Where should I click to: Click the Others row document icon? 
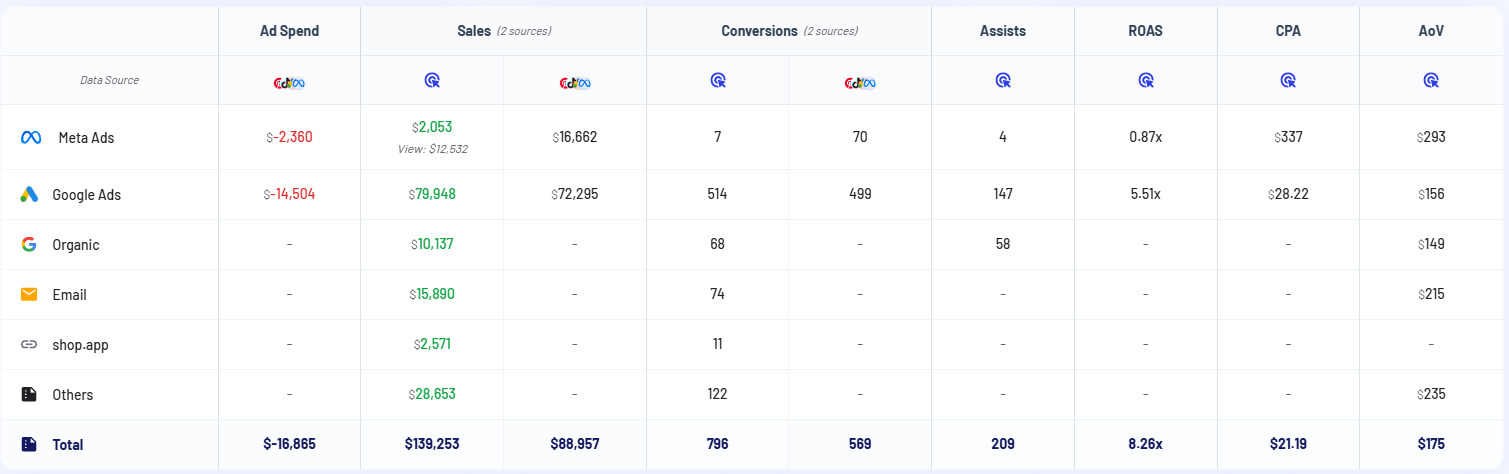tap(29, 395)
